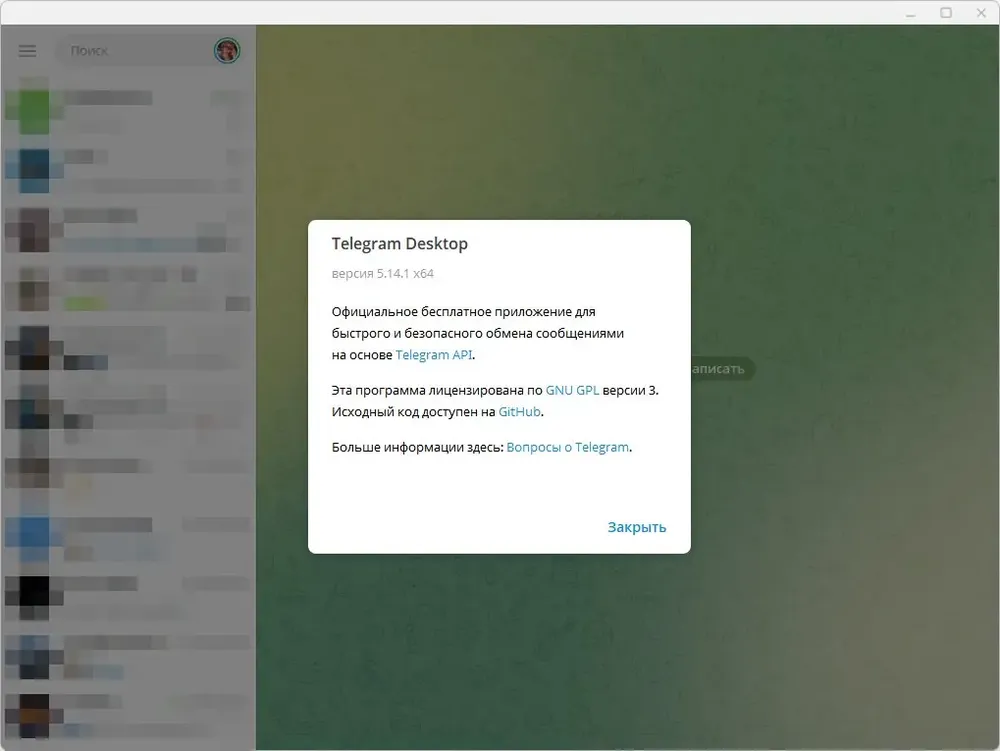Open the Telegram API link
Viewport: 1000px width, 751px height.
point(434,355)
